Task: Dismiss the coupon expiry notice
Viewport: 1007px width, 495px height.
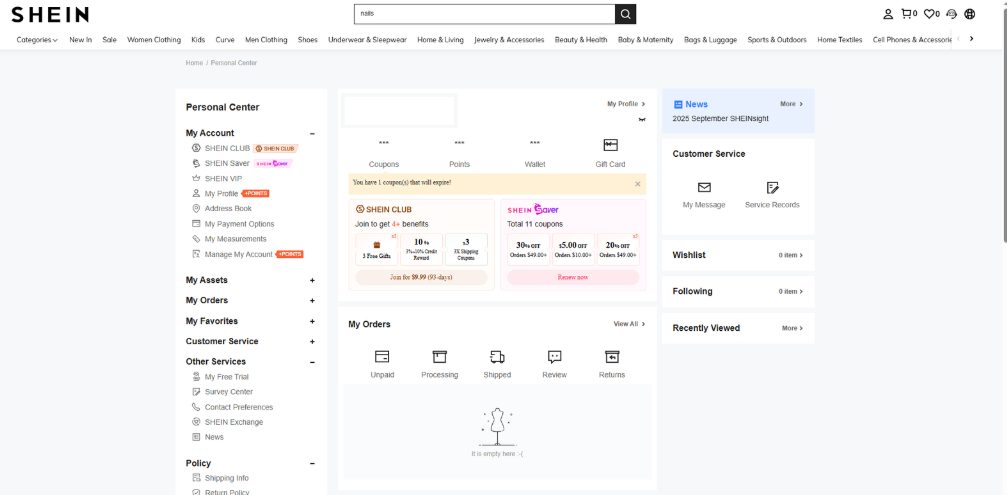Action: (x=638, y=184)
